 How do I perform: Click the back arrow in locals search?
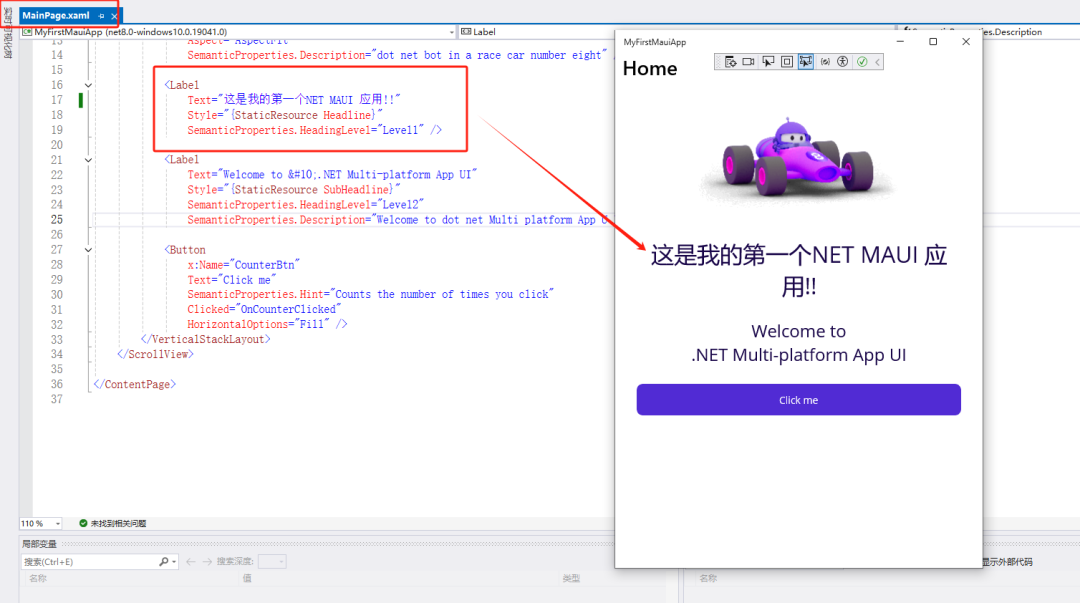191,562
